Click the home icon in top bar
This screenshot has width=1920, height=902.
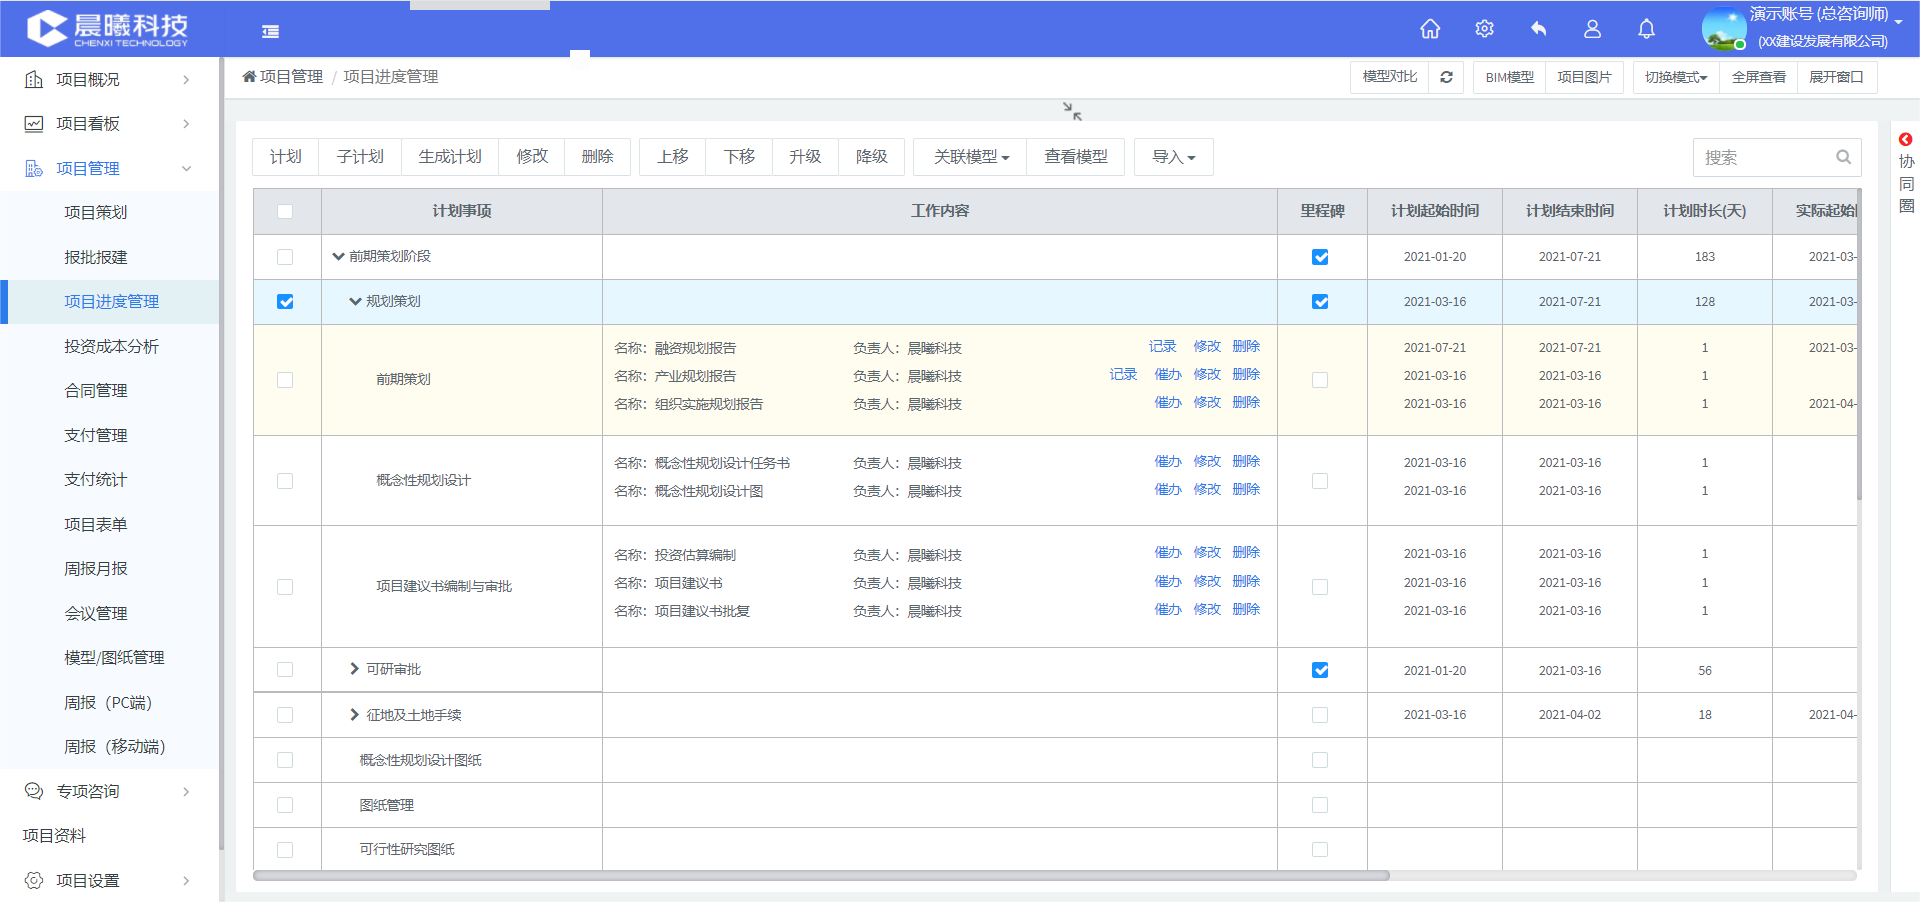tap(1430, 29)
